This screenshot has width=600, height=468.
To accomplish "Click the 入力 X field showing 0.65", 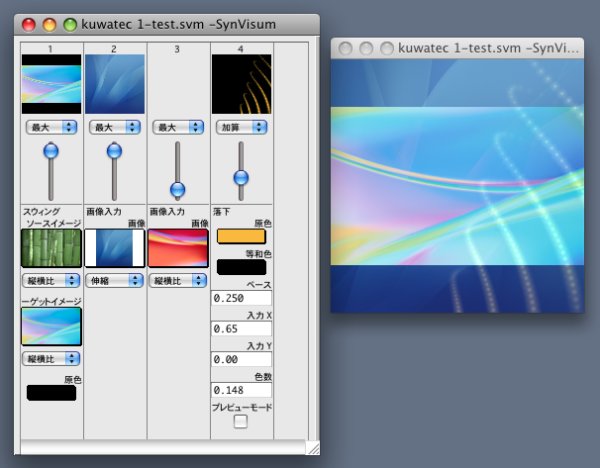I will tap(241, 328).
